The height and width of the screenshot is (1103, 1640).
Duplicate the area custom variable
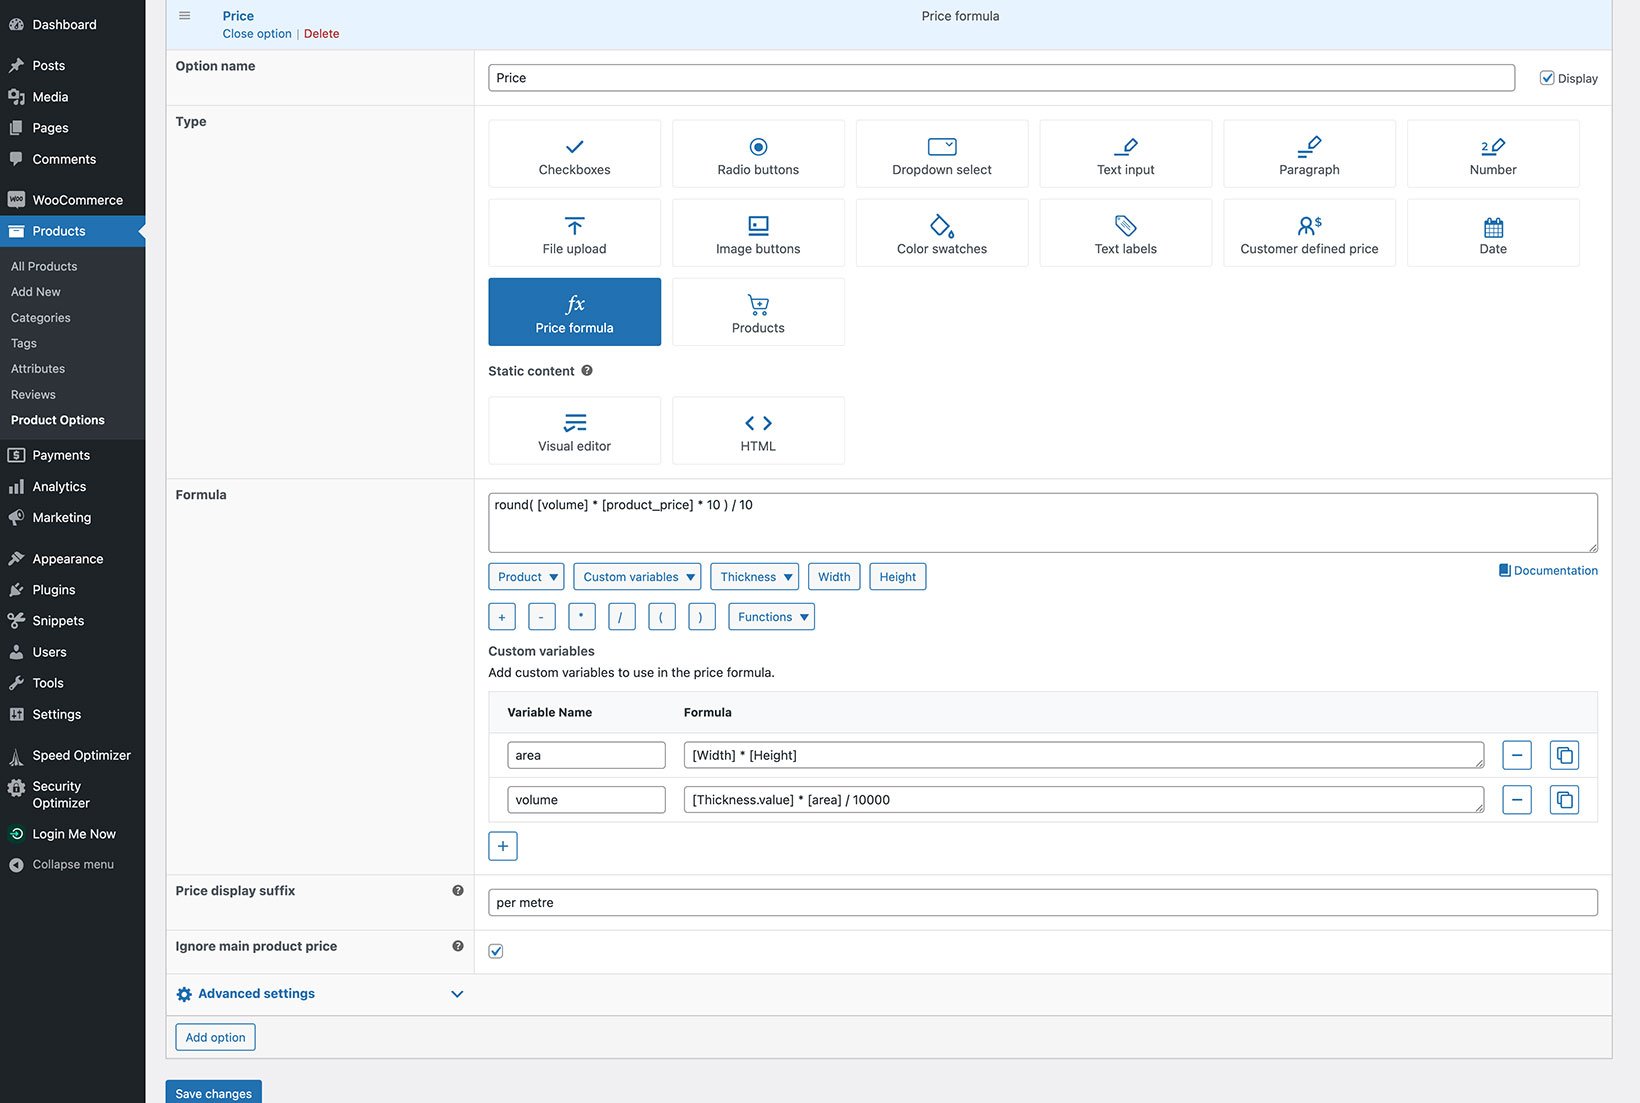(1563, 755)
